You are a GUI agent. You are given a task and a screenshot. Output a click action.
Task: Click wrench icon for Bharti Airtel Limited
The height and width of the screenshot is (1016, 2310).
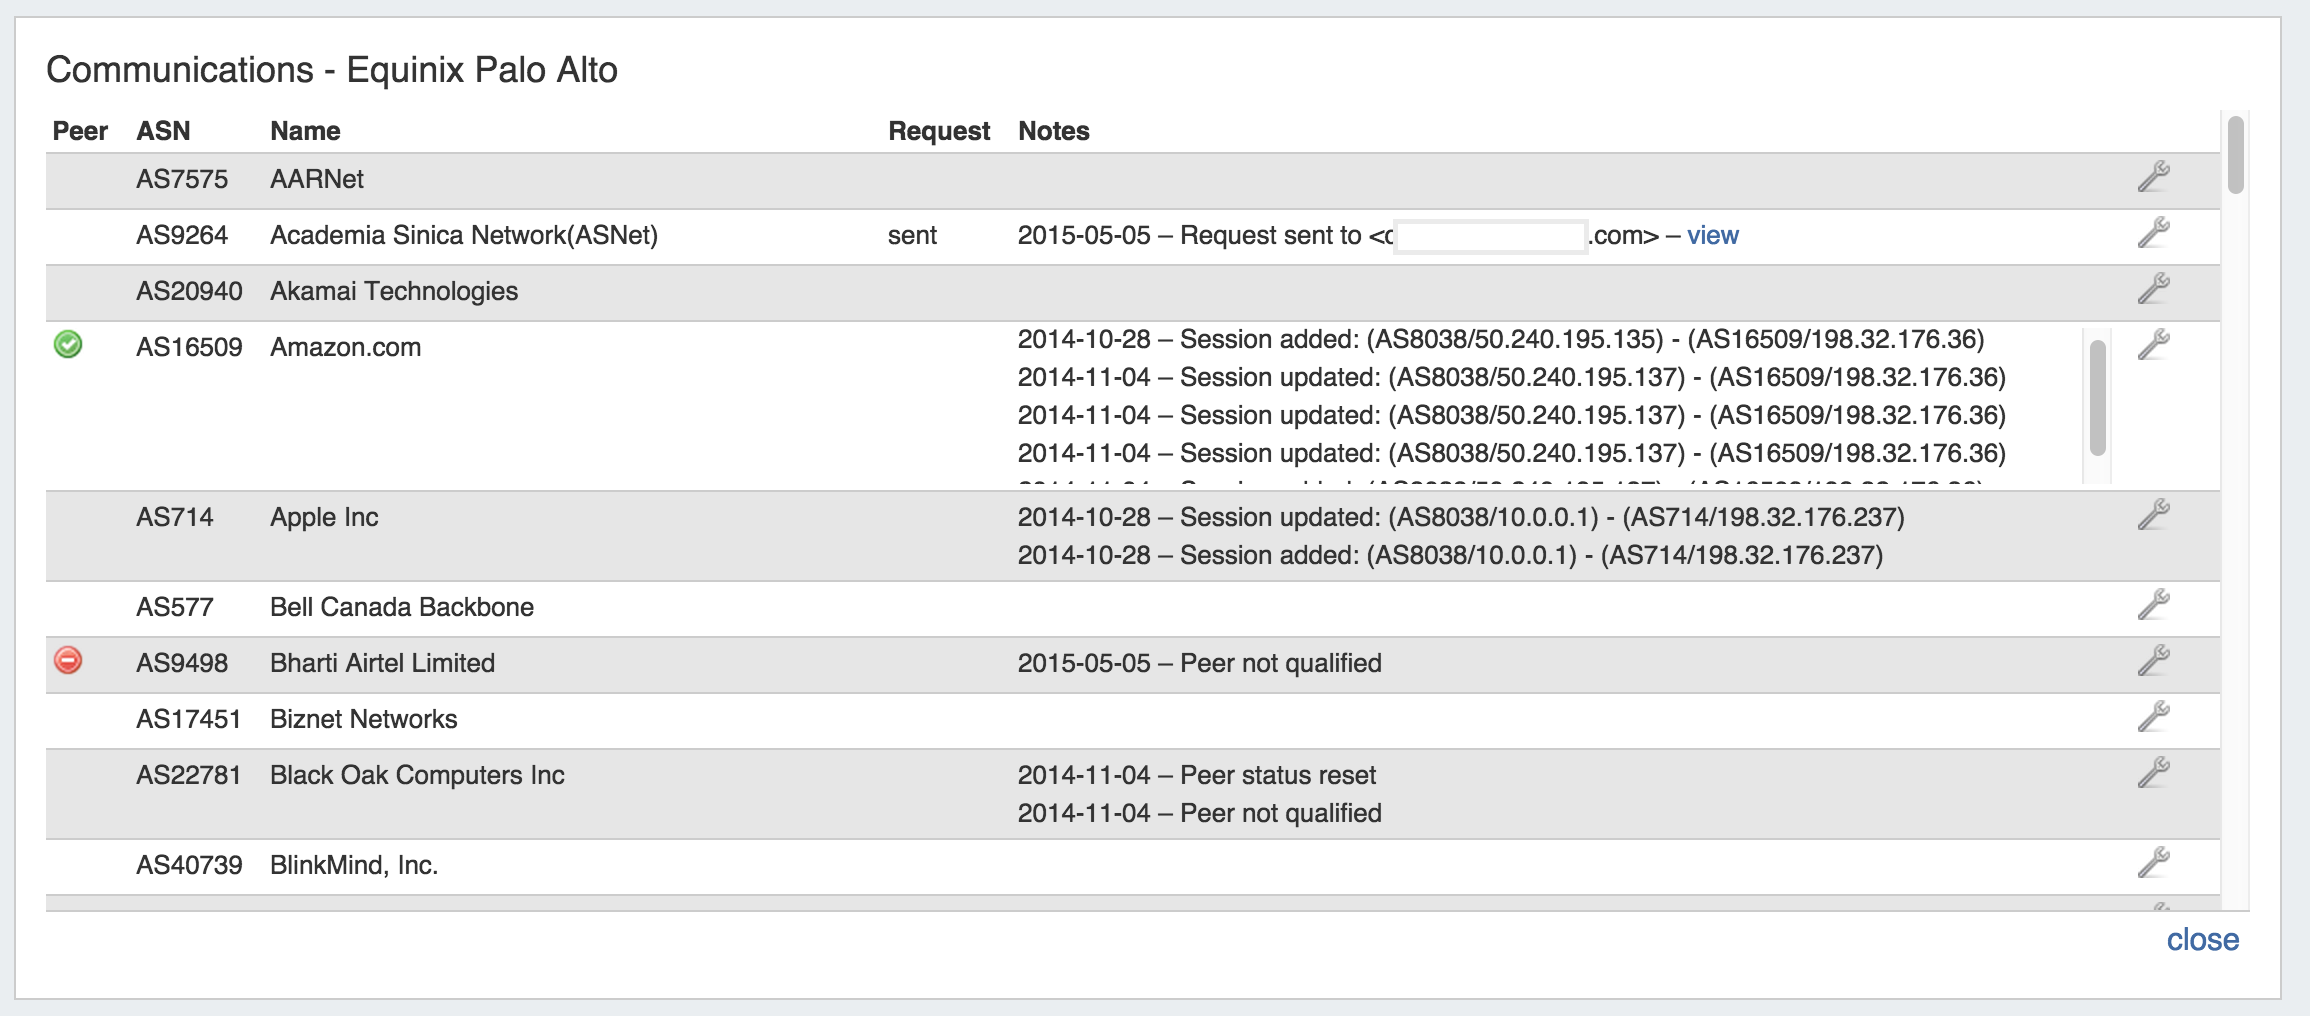pyautogui.click(x=2153, y=661)
